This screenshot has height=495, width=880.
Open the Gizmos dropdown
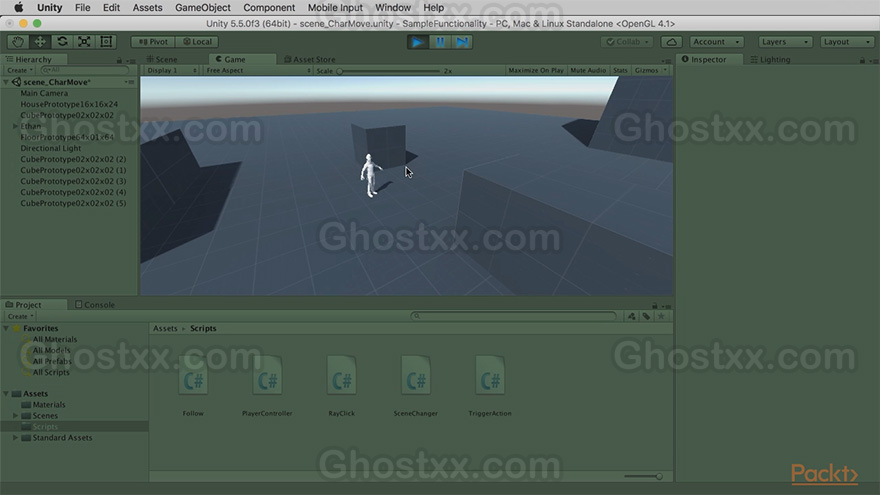pyautogui.click(x=650, y=70)
